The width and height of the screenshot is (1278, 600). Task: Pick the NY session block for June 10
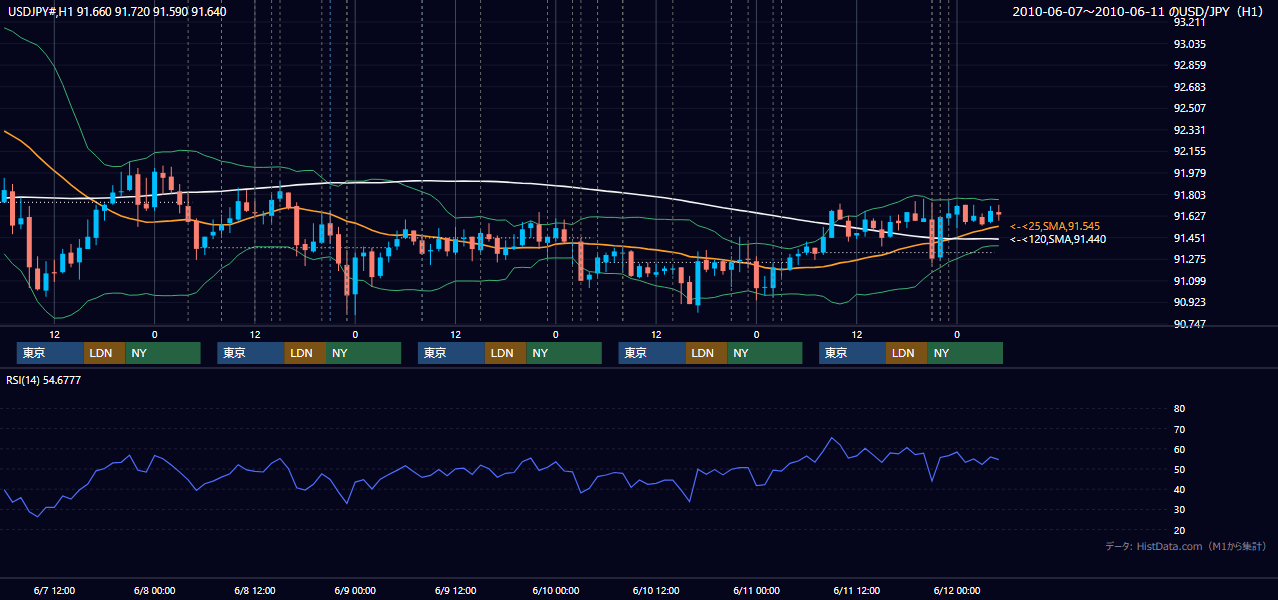tap(764, 353)
